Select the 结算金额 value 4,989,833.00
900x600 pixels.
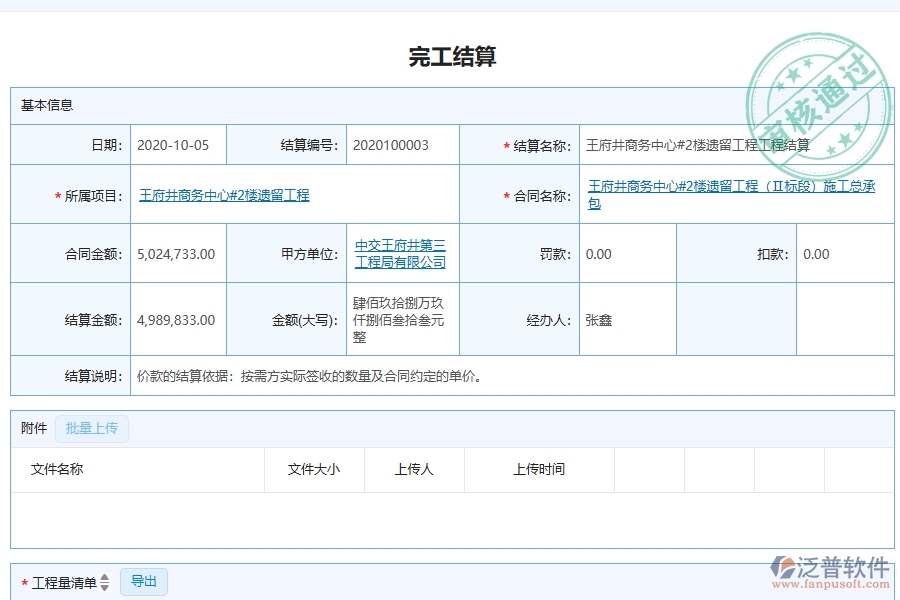[177, 318]
